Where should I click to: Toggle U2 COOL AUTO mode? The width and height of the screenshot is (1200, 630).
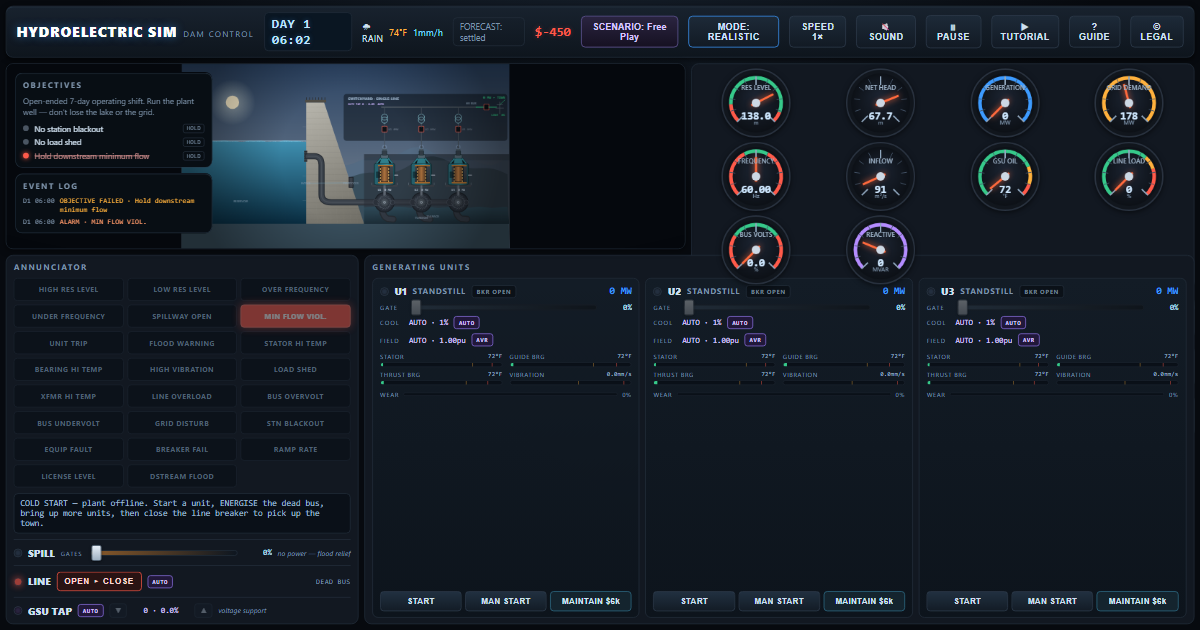point(739,323)
